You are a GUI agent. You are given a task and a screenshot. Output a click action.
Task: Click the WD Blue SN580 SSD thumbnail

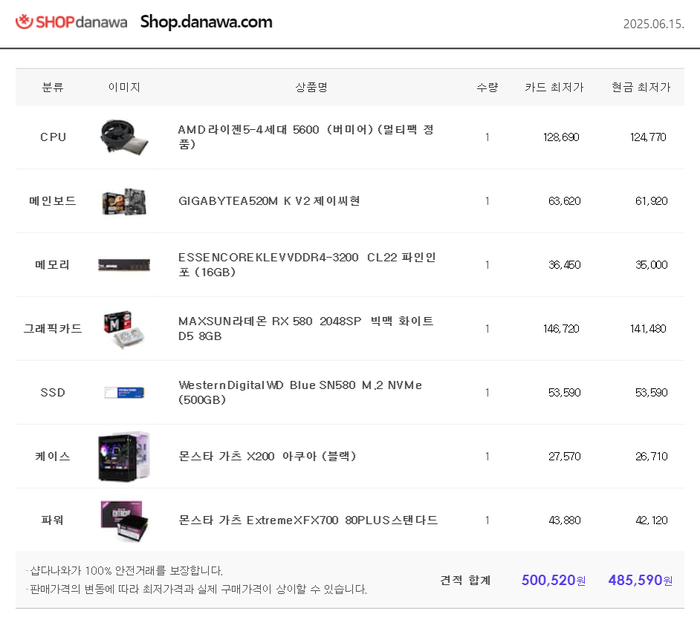point(124,392)
